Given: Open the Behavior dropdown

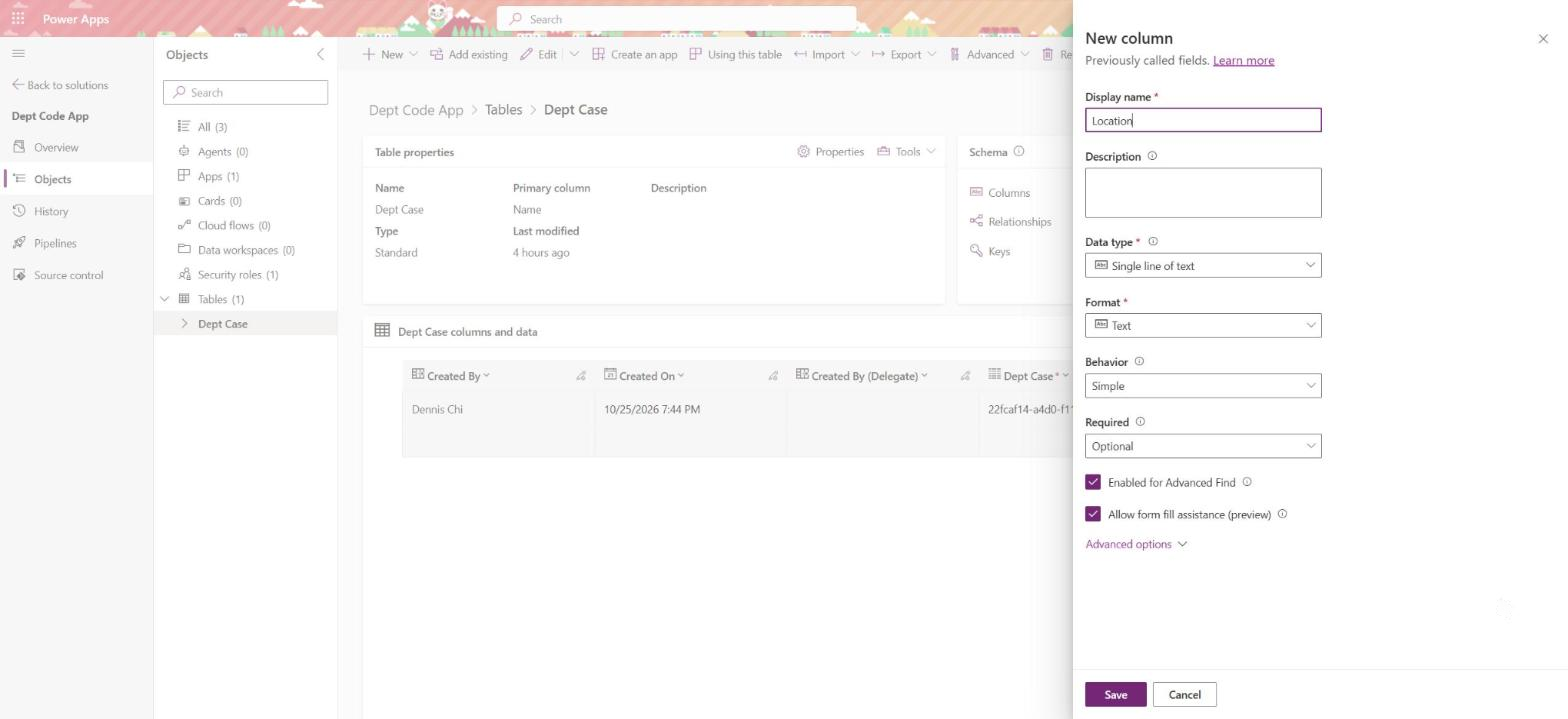Looking at the screenshot, I should (x=1203, y=386).
